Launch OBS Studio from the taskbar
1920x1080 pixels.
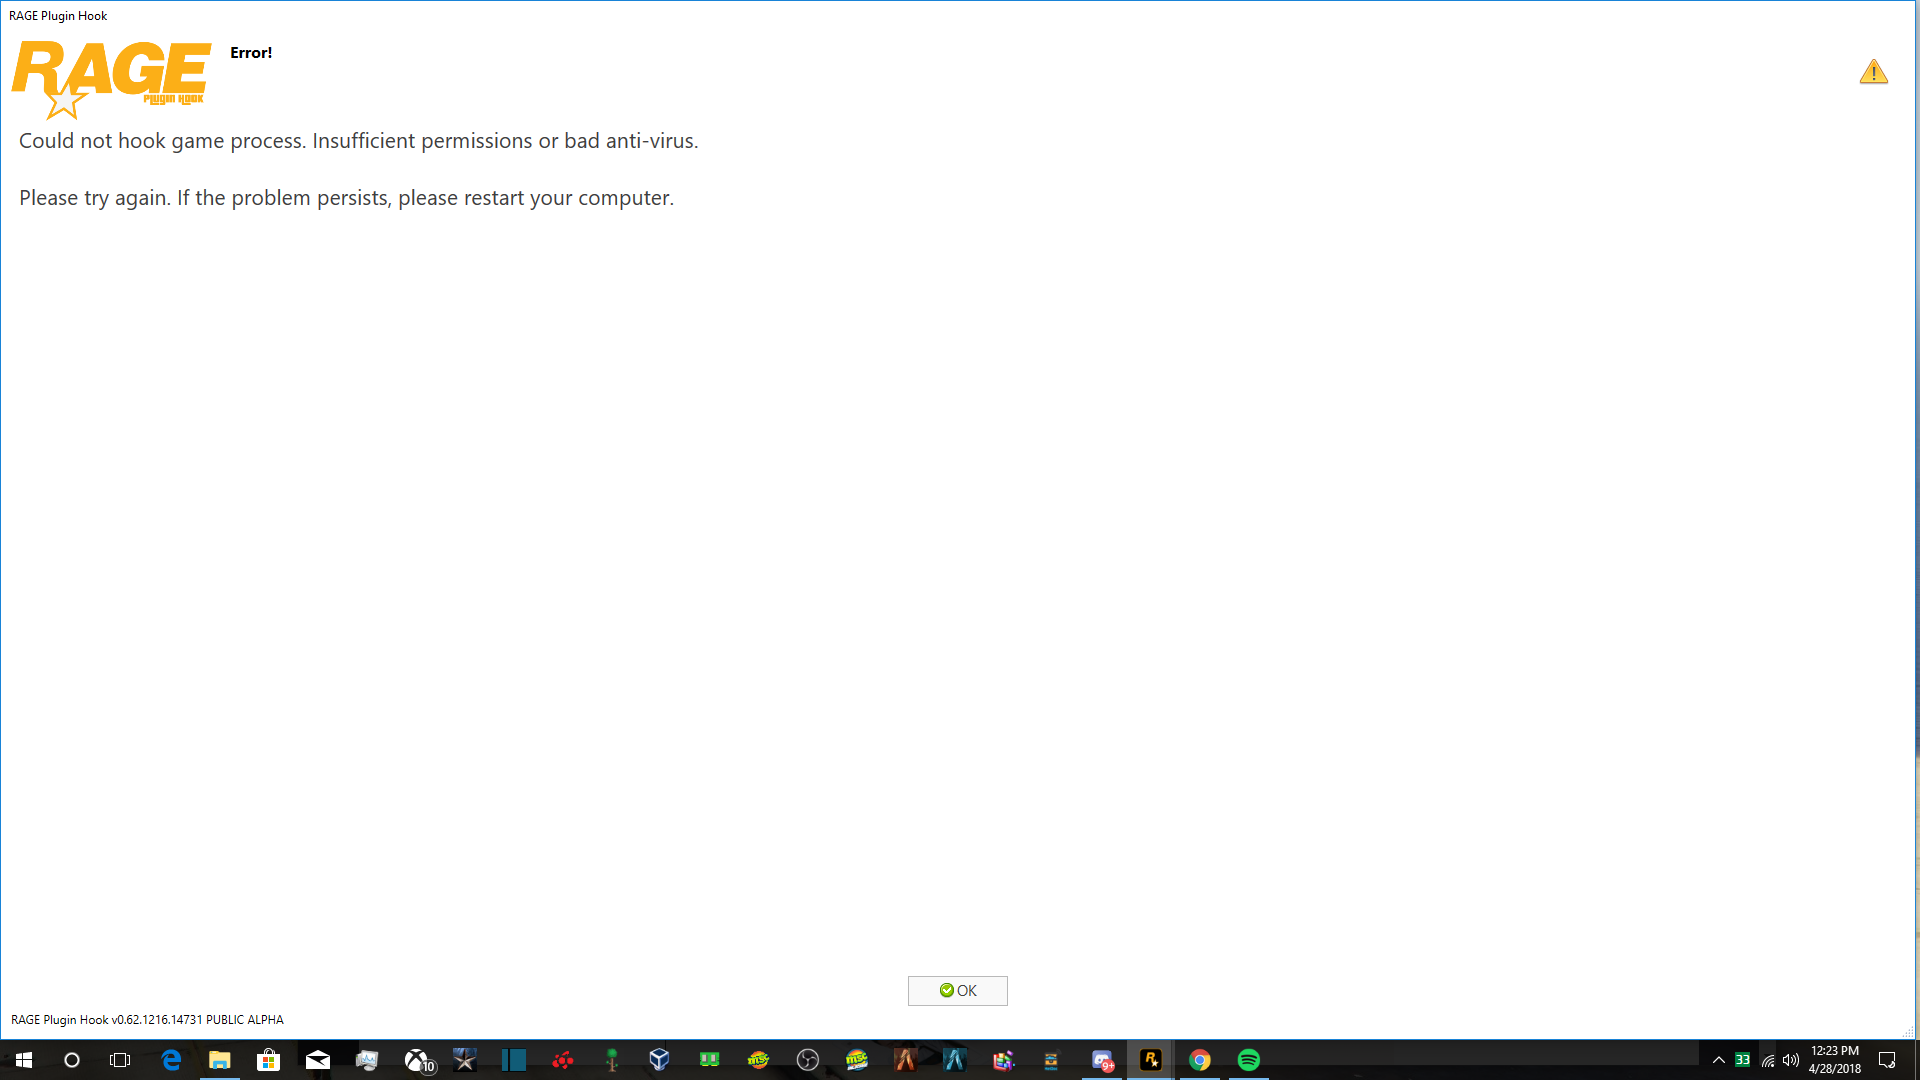coord(807,1060)
